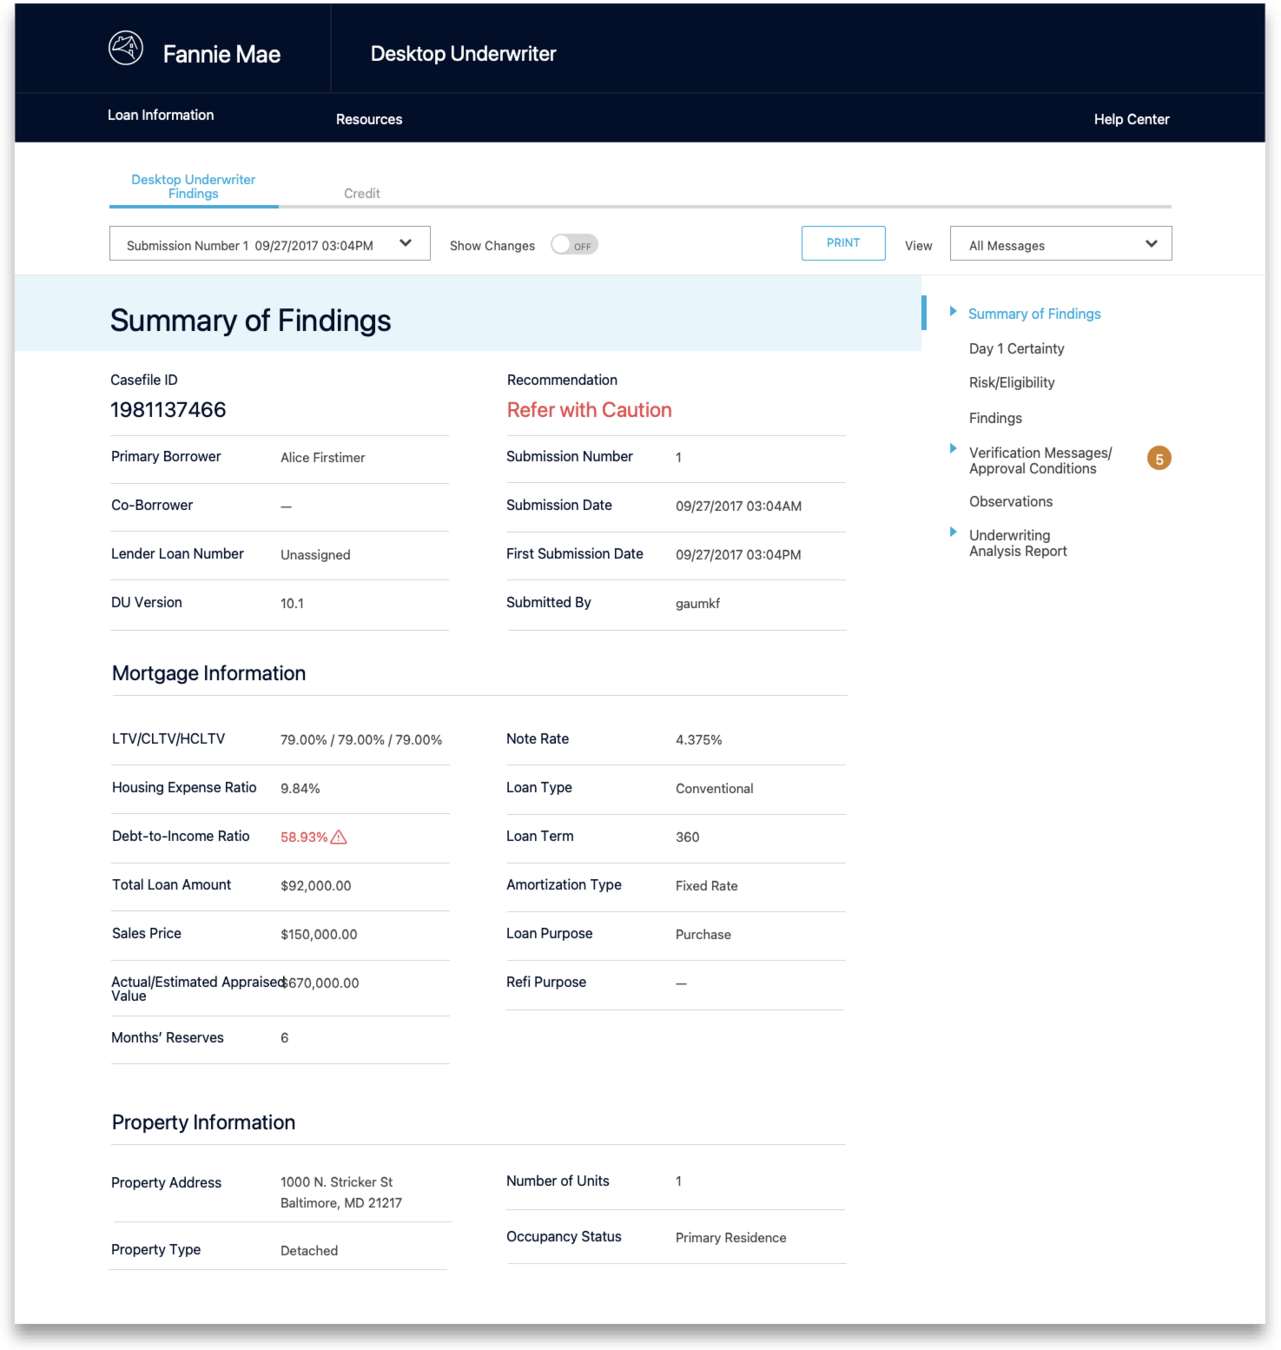Viewport: 1281px width, 1350px height.
Task: Click Occupancy Status Primary Residence value
Action: coord(730,1238)
